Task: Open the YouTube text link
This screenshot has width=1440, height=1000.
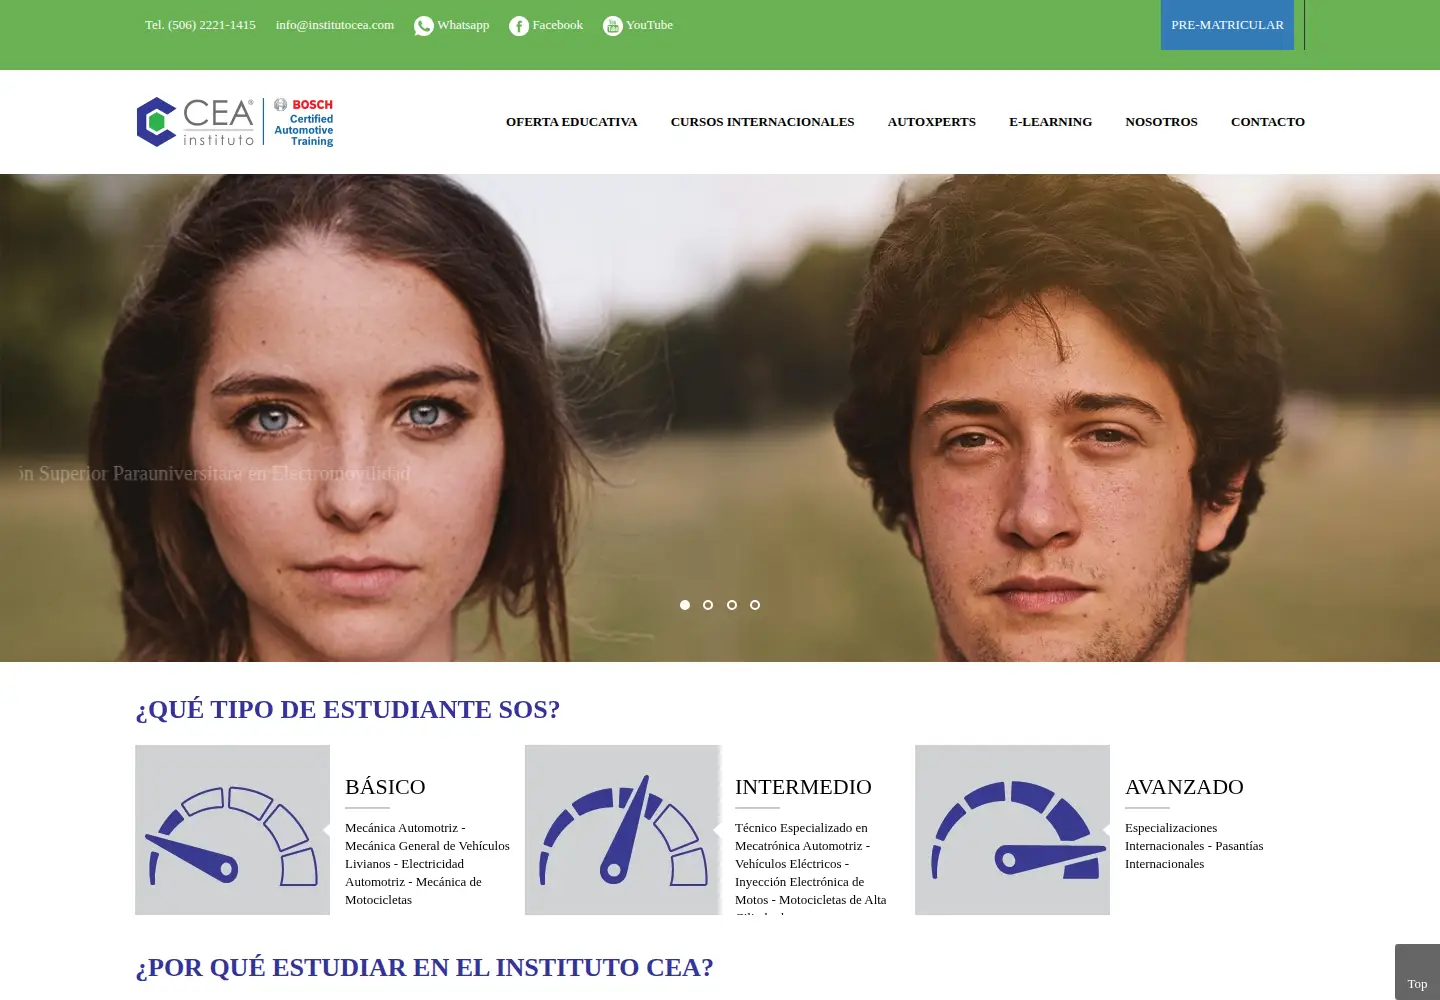Action: pos(649,25)
